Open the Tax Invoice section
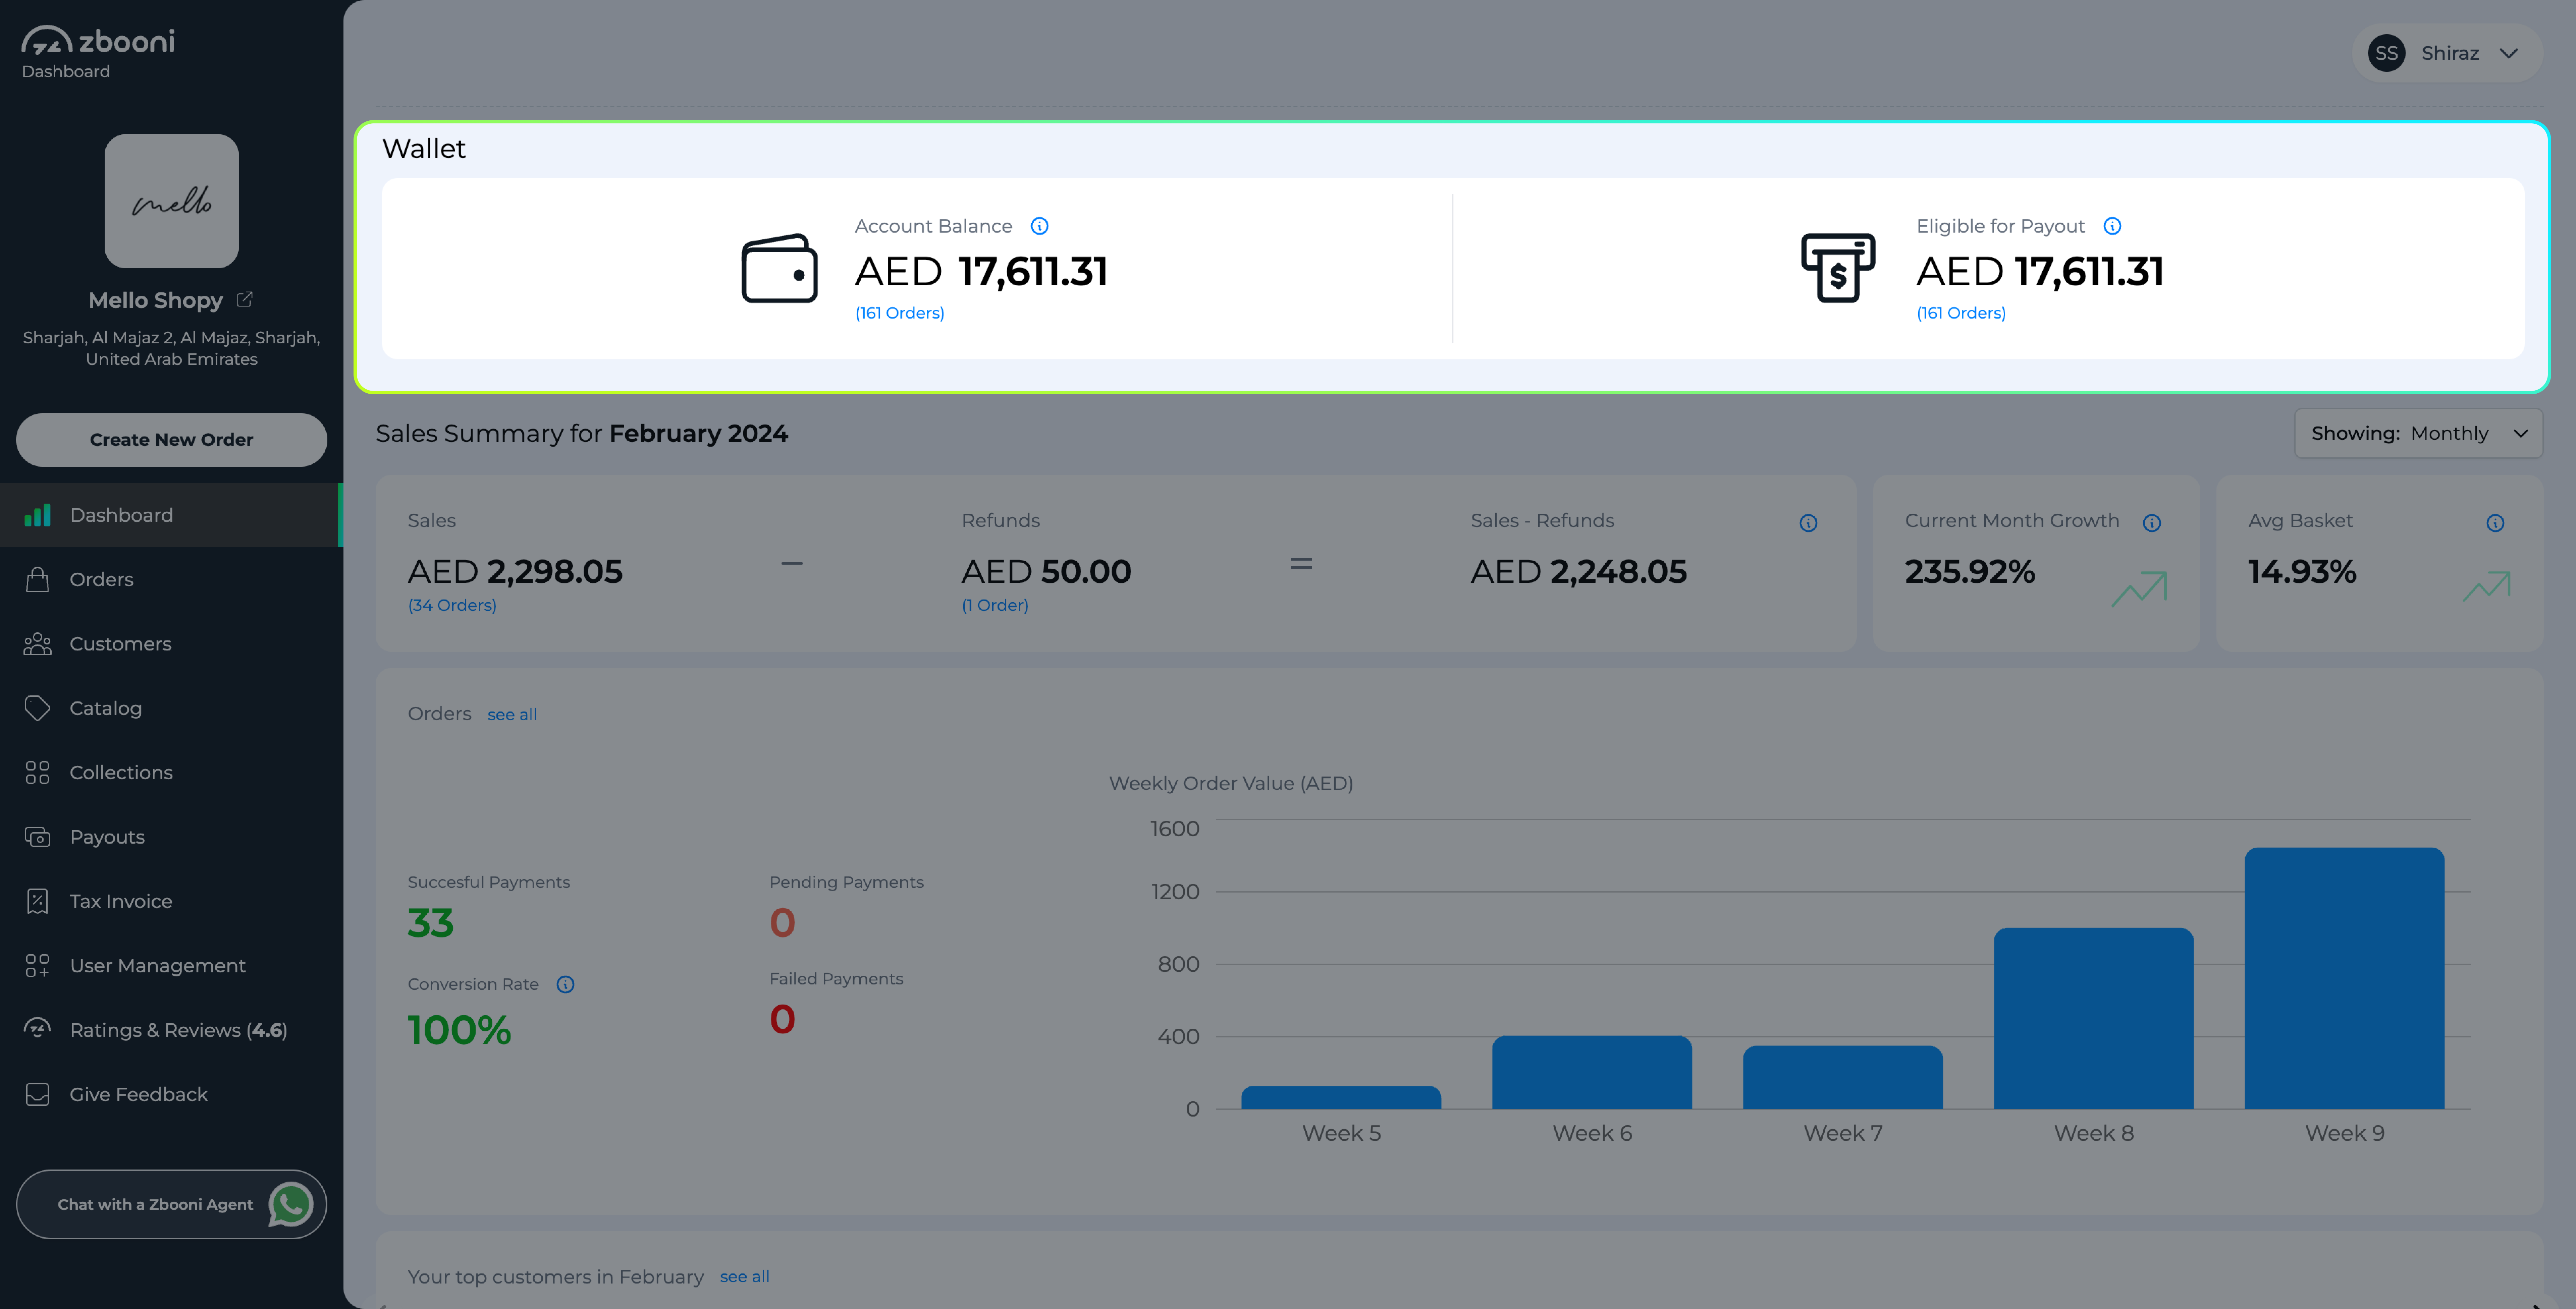2576x1309 pixels. [x=120, y=901]
